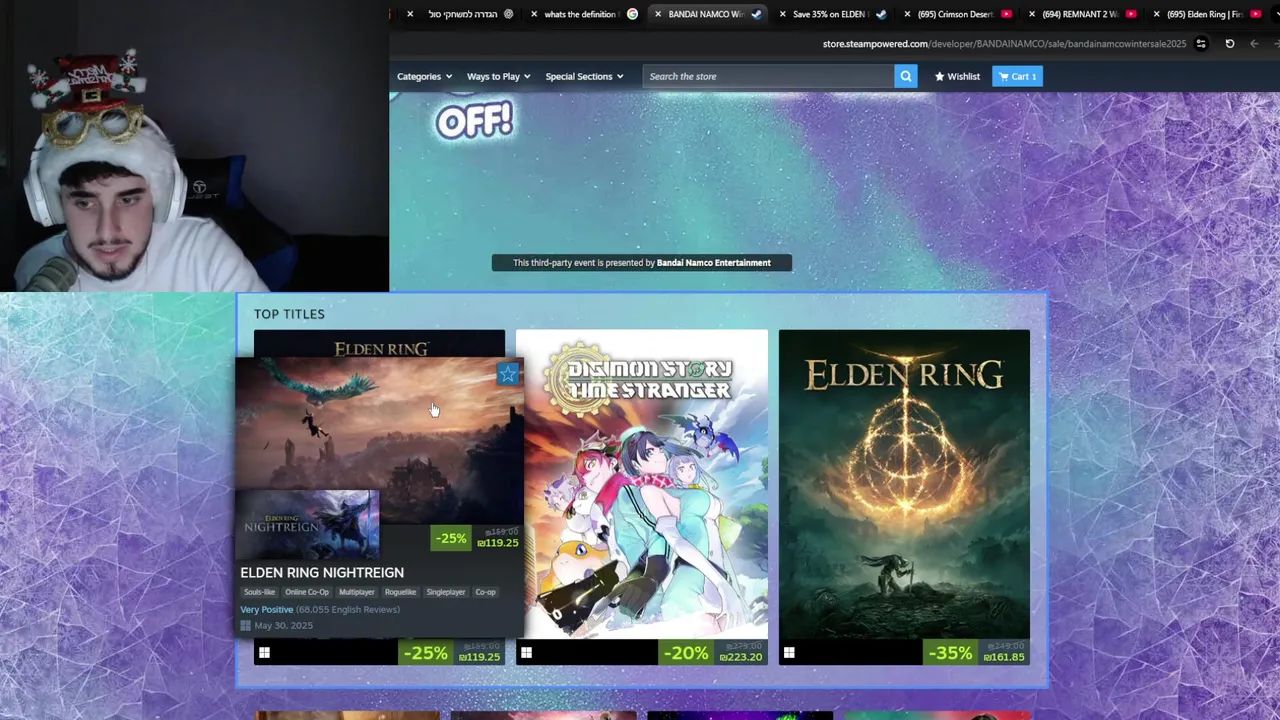The width and height of the screenshot is (1280, 720).
Task: Click the Online Co-Op tag
Action: coord(306,592)
